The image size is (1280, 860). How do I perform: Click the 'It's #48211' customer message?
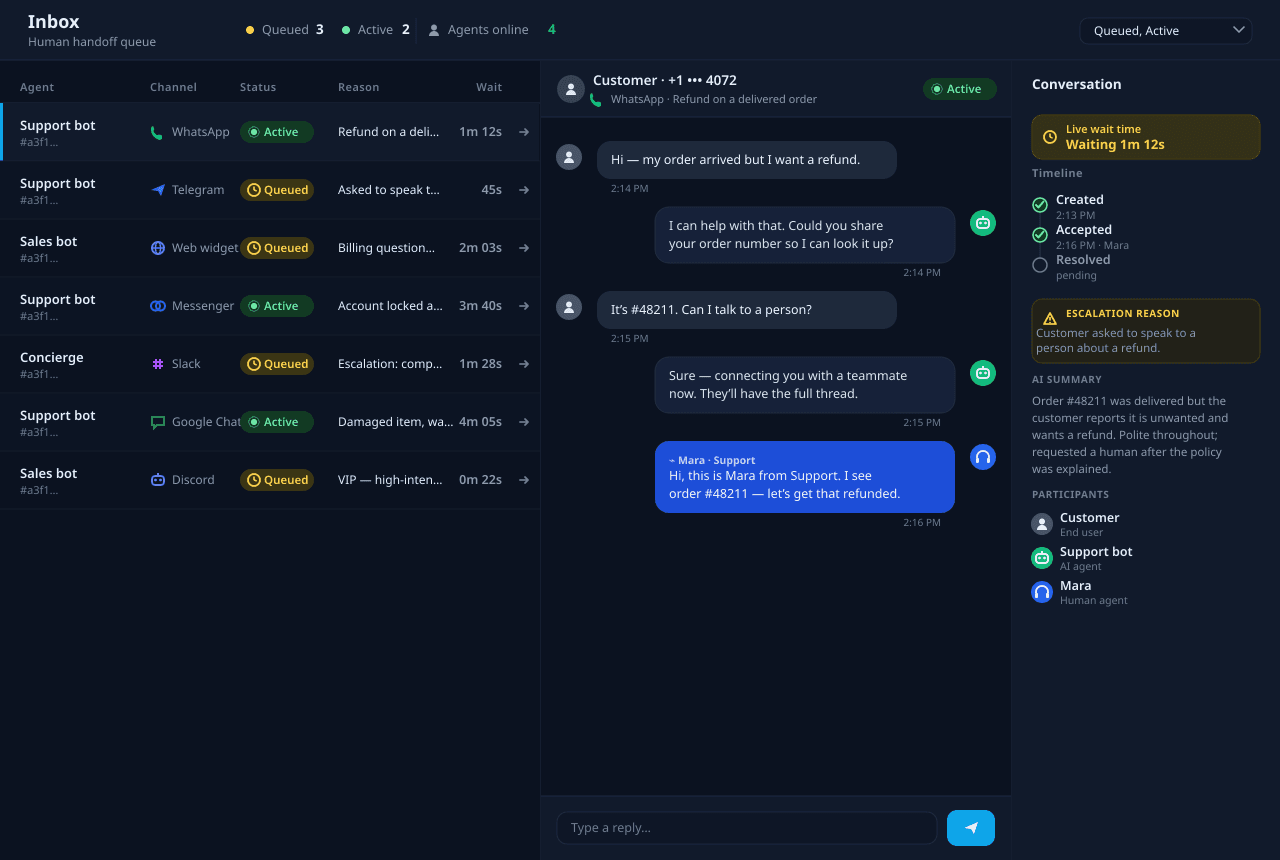pos(747,310)
